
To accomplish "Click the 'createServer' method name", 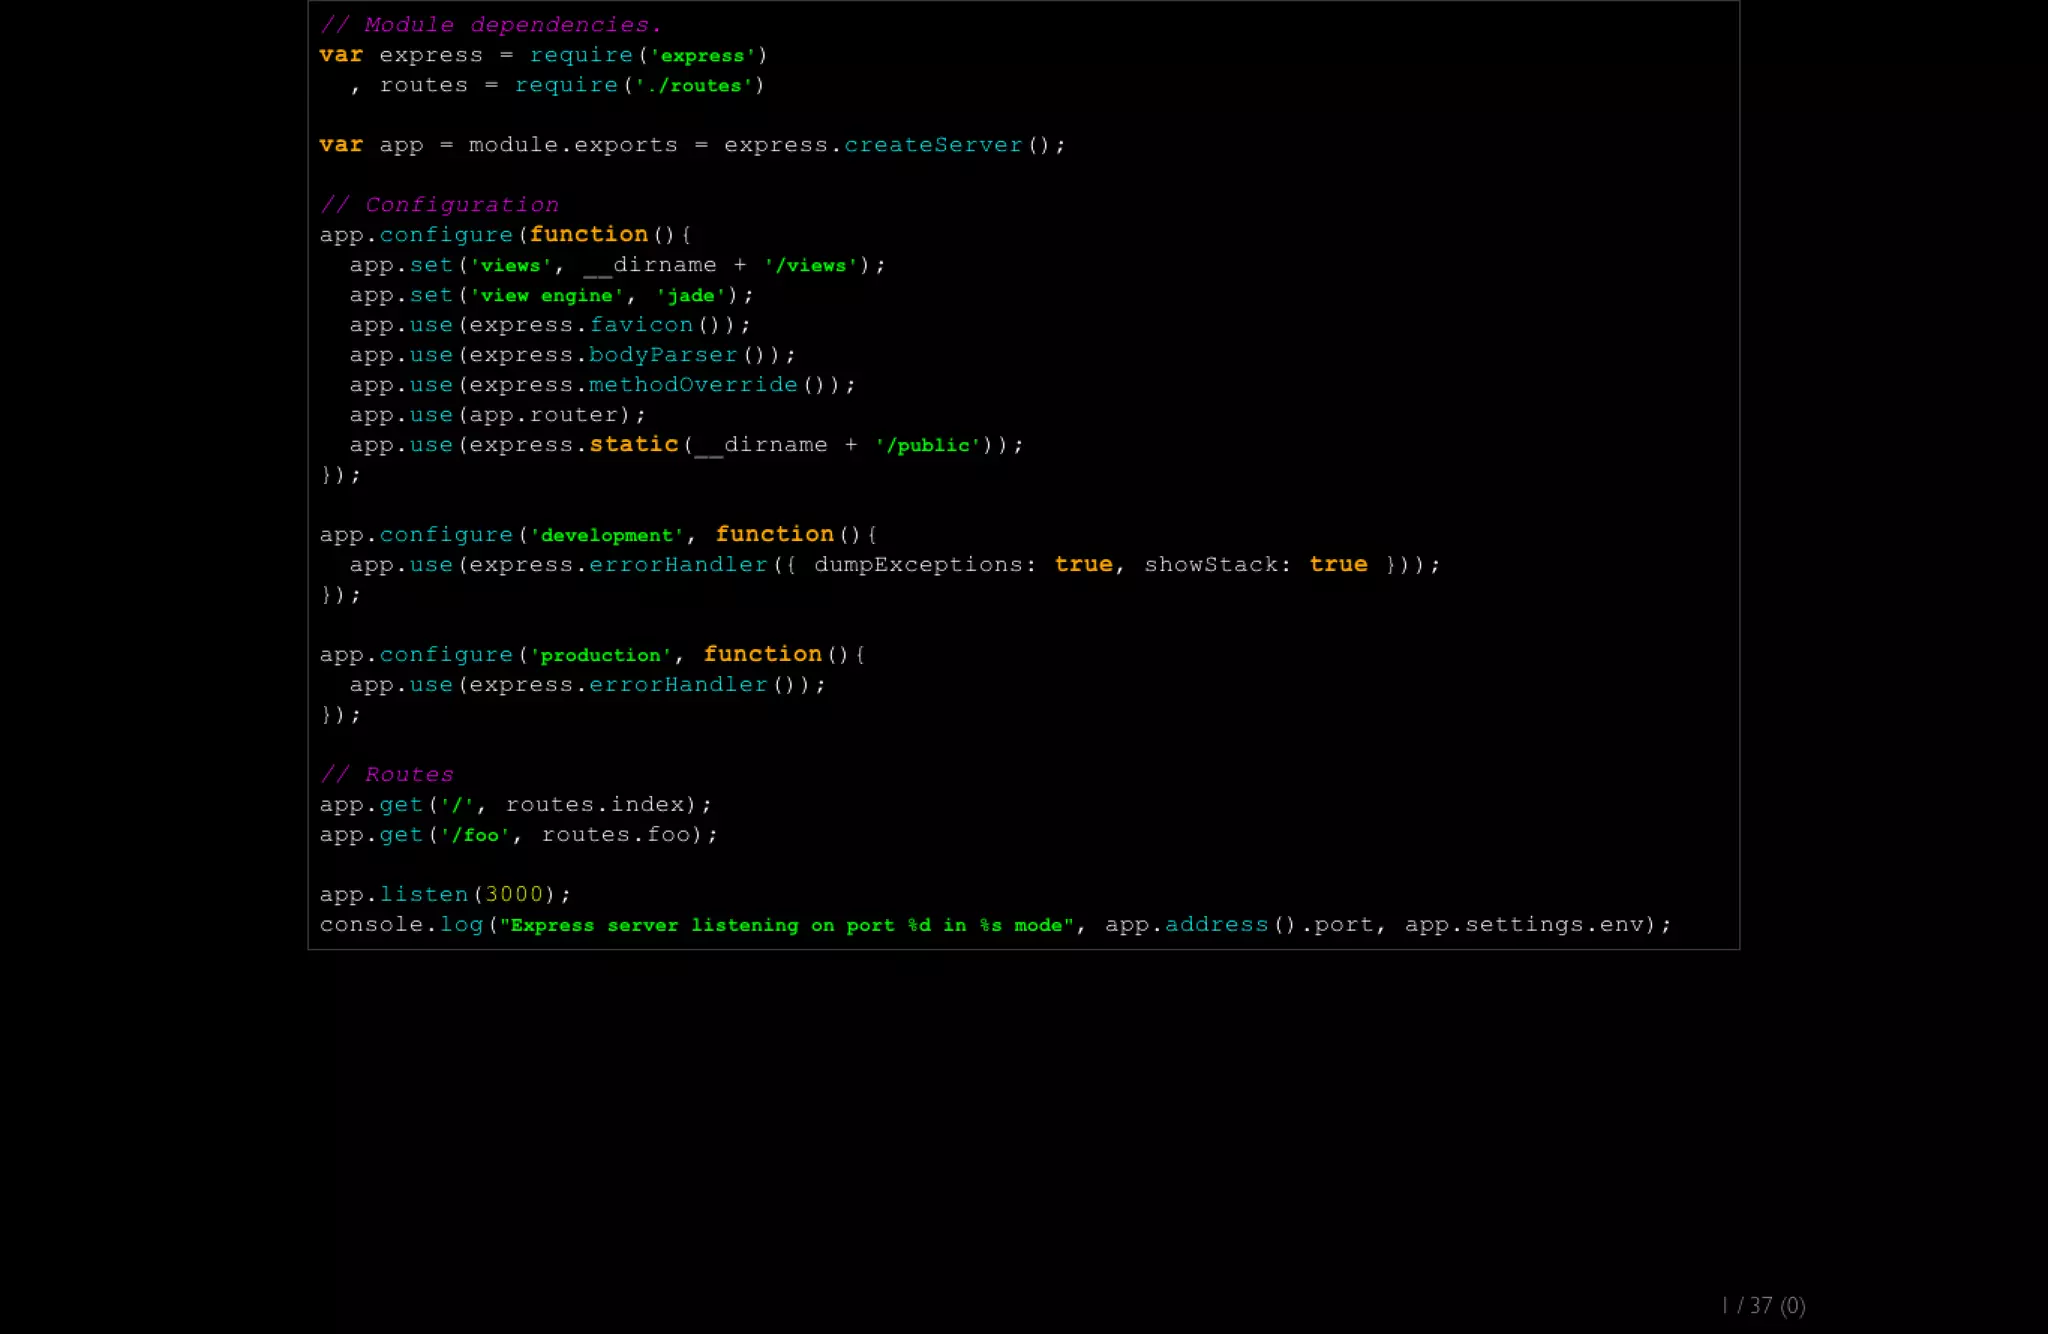I will (x=933, y=145).
